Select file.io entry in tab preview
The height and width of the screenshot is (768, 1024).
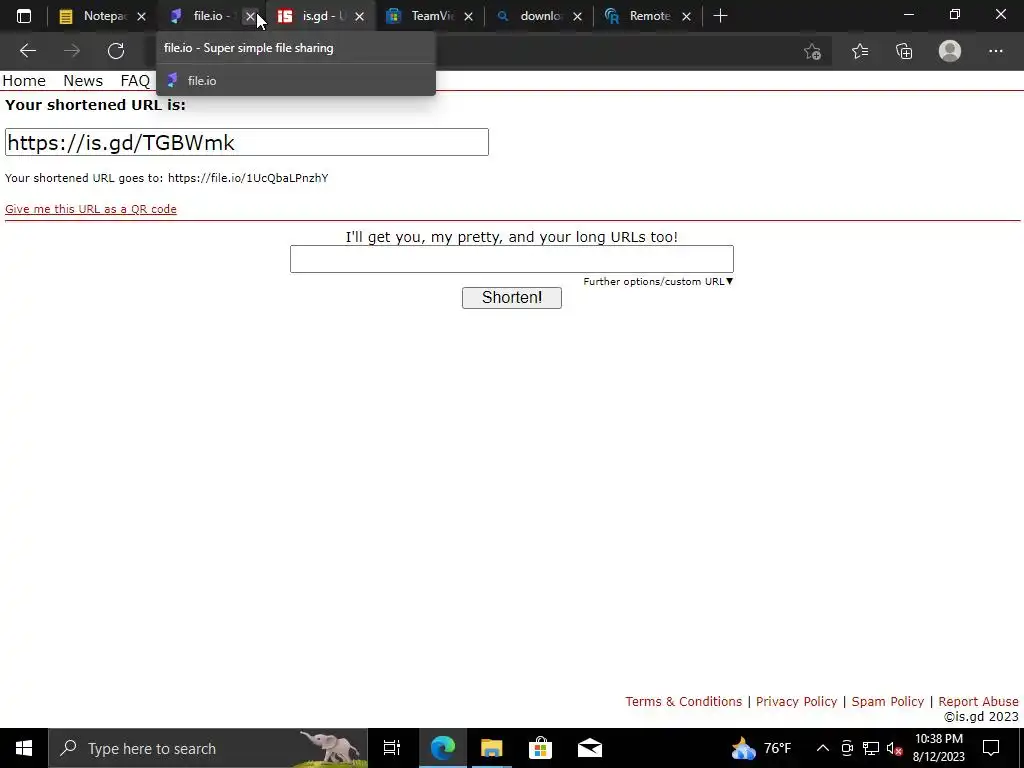pyautogui.click(x=296, y=80)
